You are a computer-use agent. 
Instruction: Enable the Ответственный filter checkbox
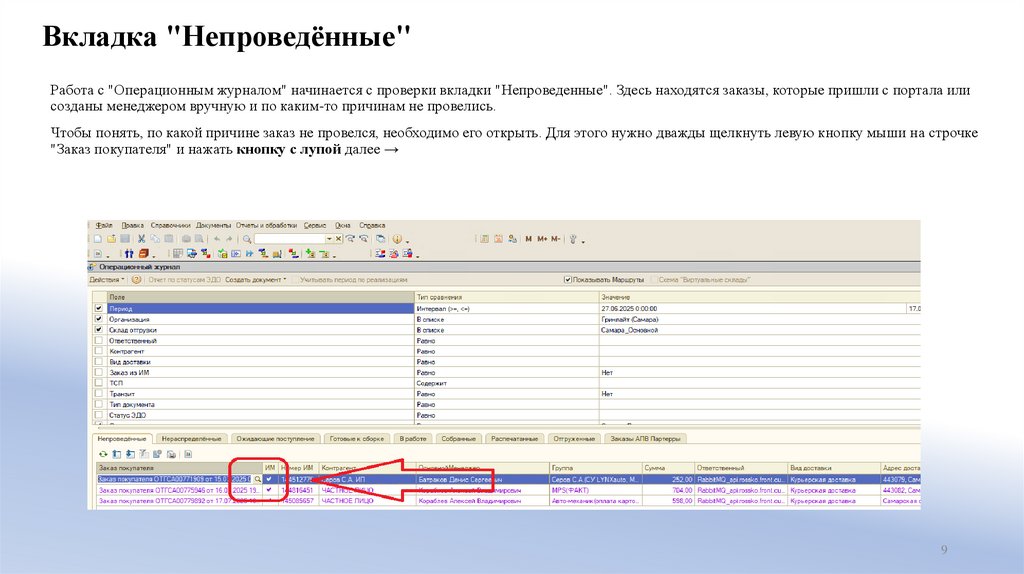tap(99, 340)
